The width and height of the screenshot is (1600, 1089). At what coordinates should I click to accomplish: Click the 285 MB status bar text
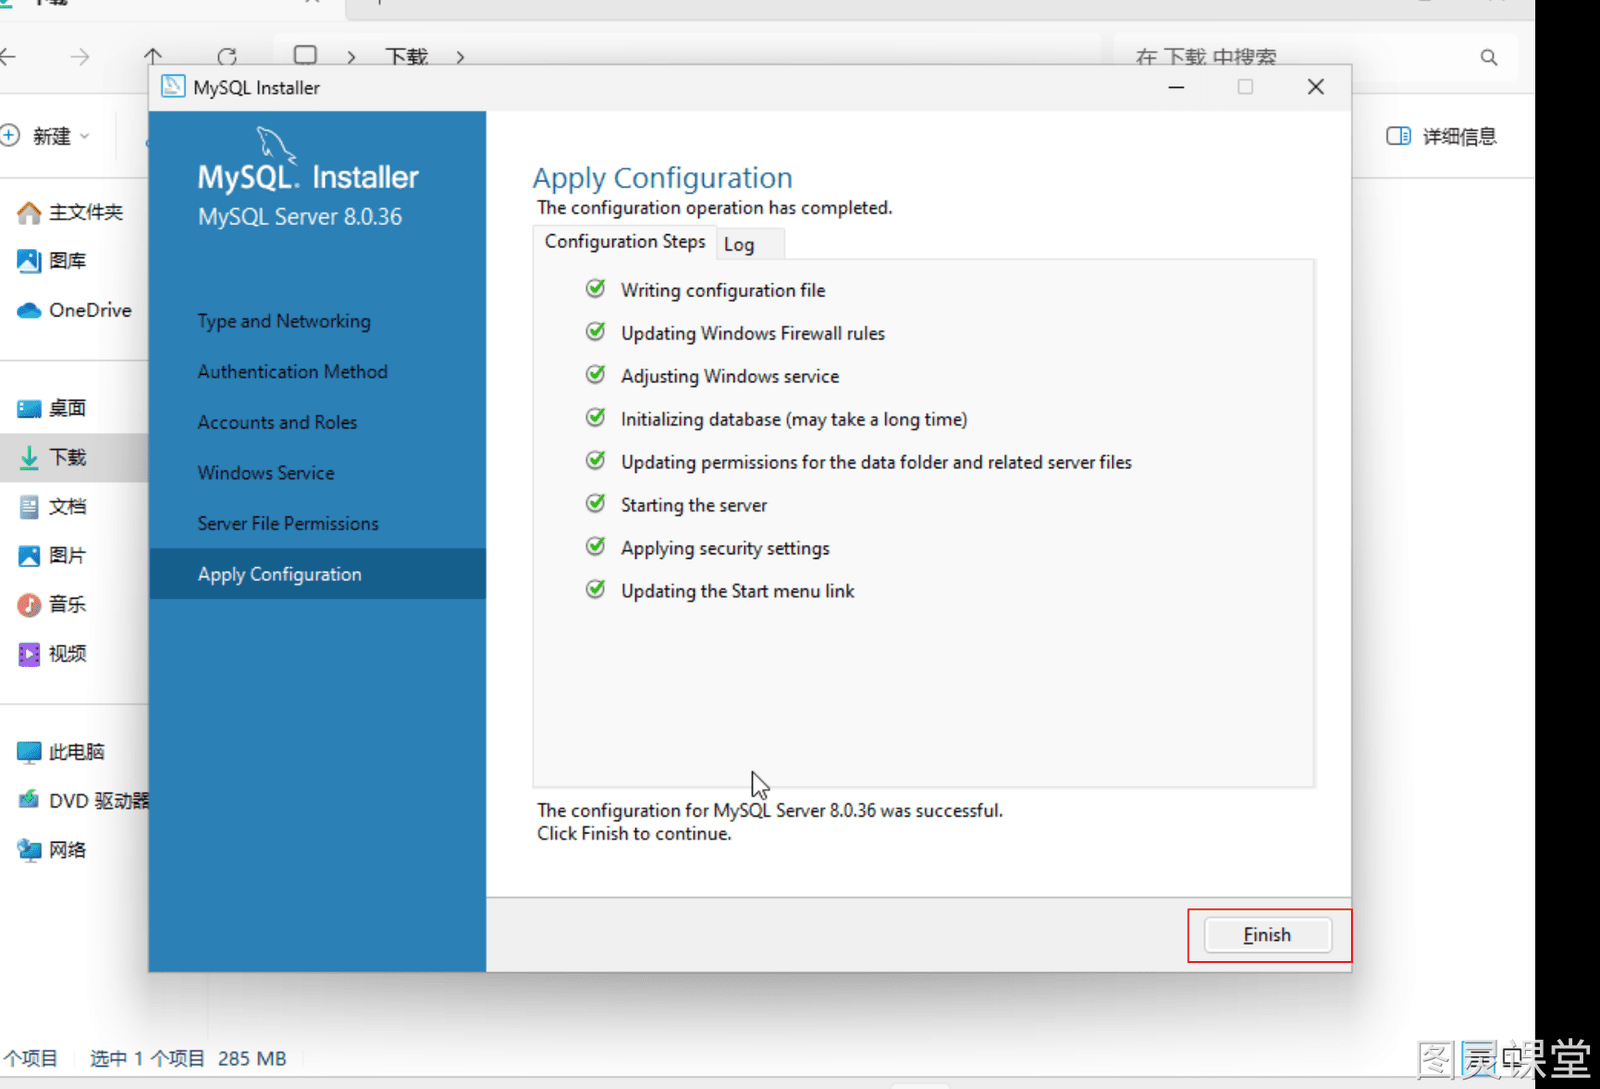coord(252,1058)
